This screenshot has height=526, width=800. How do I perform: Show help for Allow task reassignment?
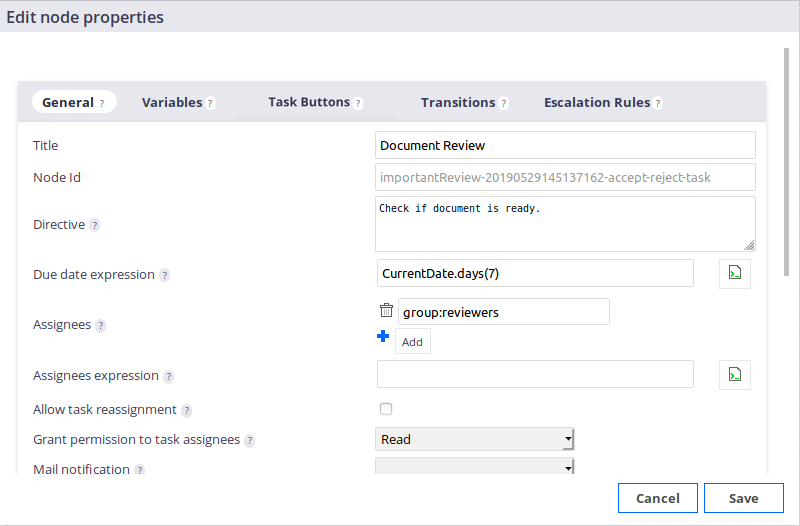(x=187, y=411)
